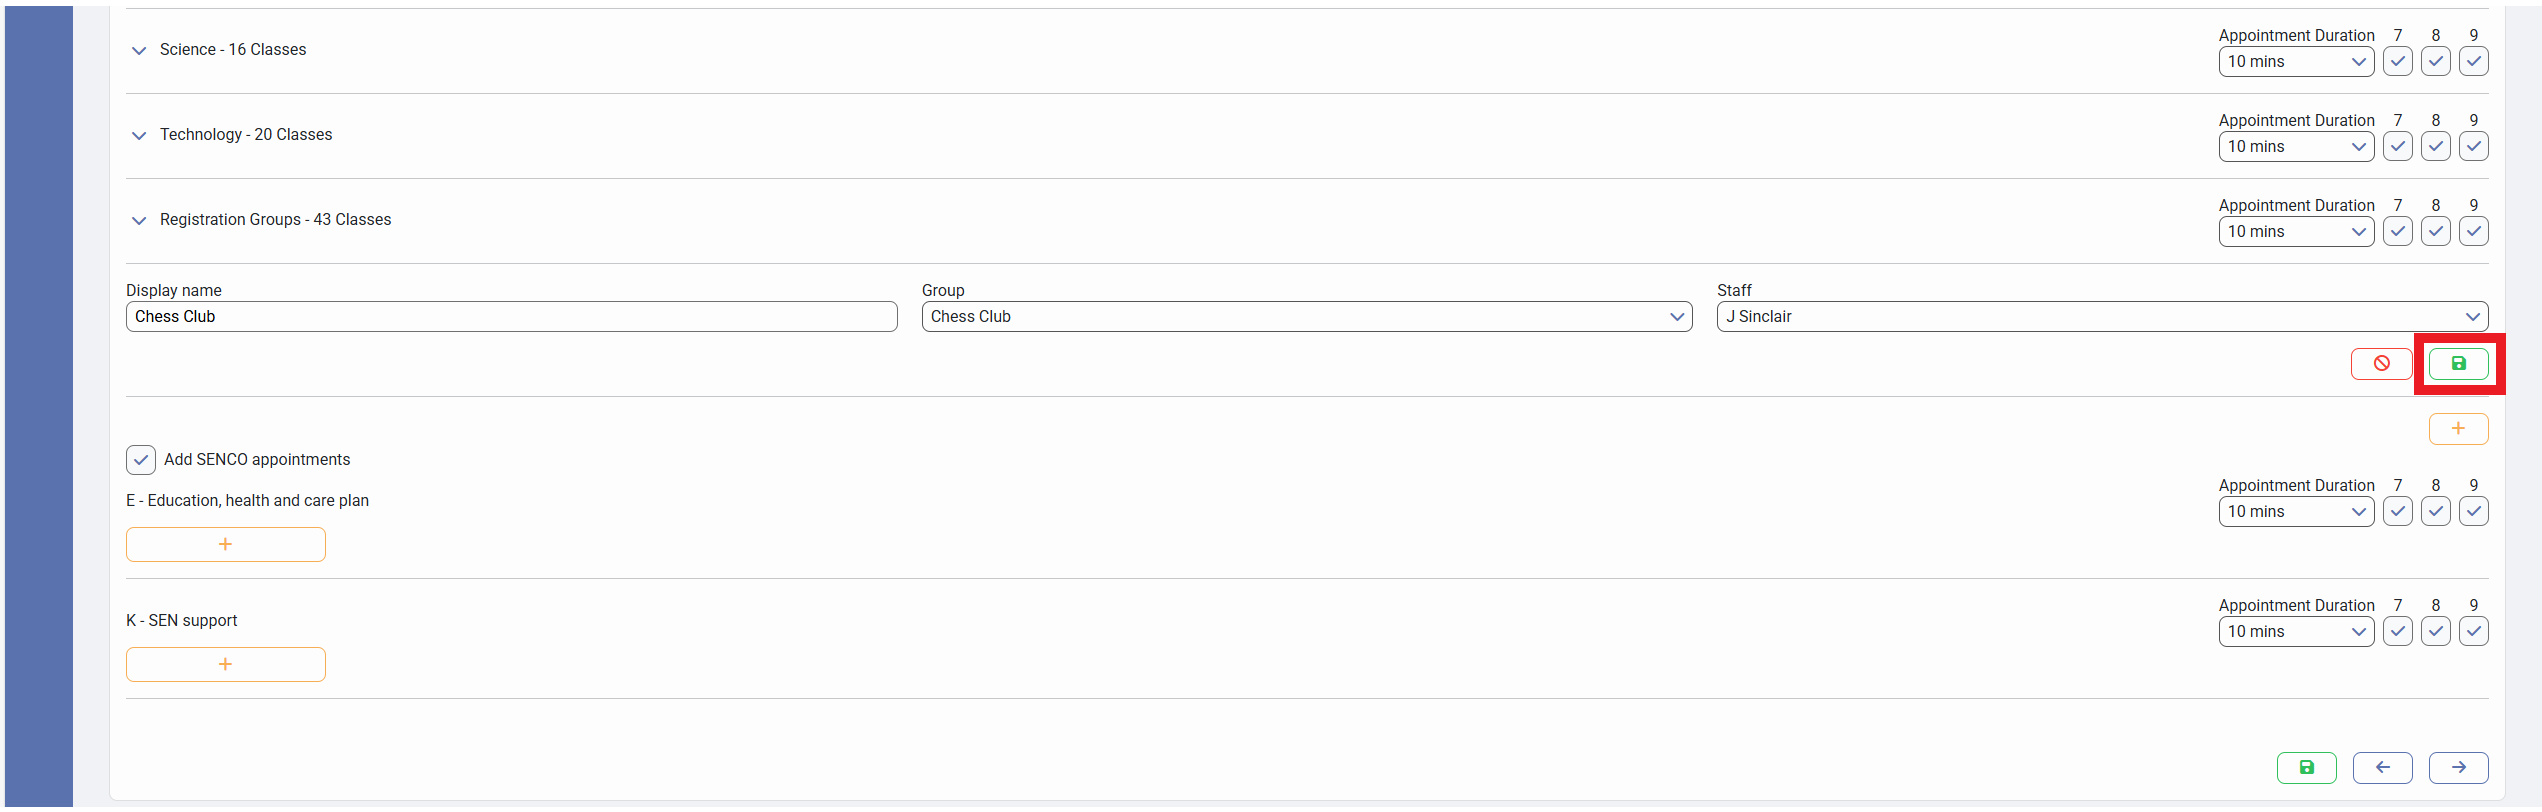The height and width of the screenshot is (812, 2542).
Task: Expand the Technology - 20 Classes section
Action: tap(139, 135)
